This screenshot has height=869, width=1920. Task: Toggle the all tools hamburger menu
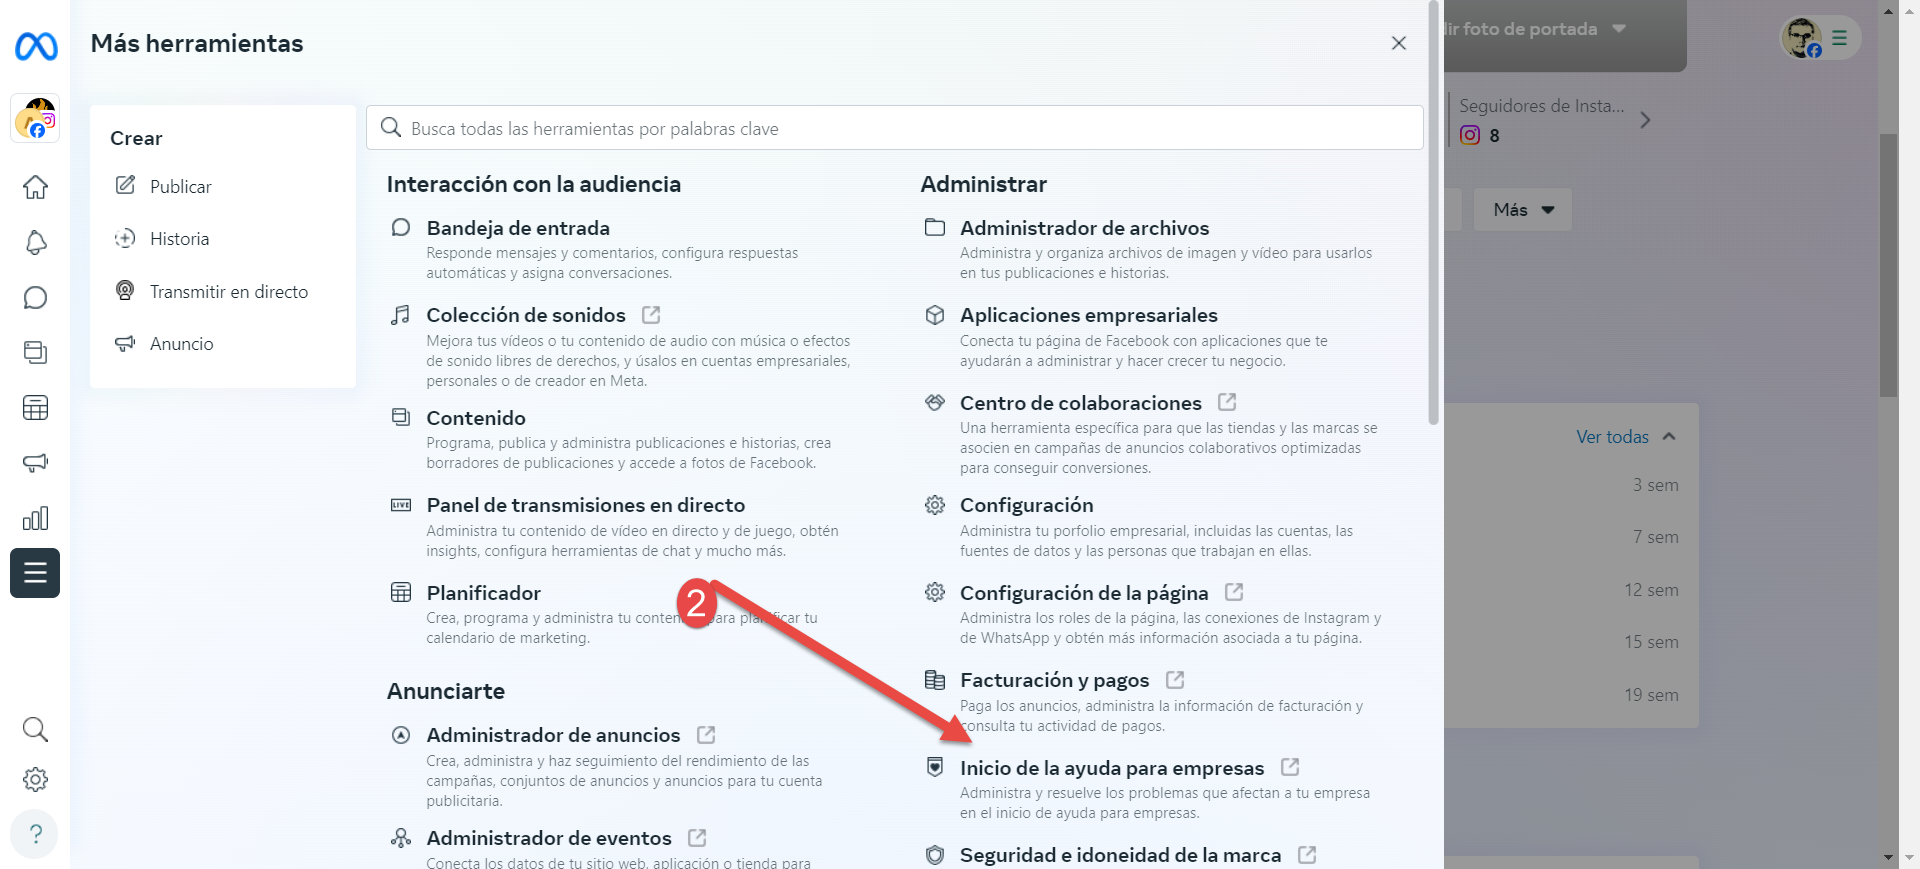35,573
